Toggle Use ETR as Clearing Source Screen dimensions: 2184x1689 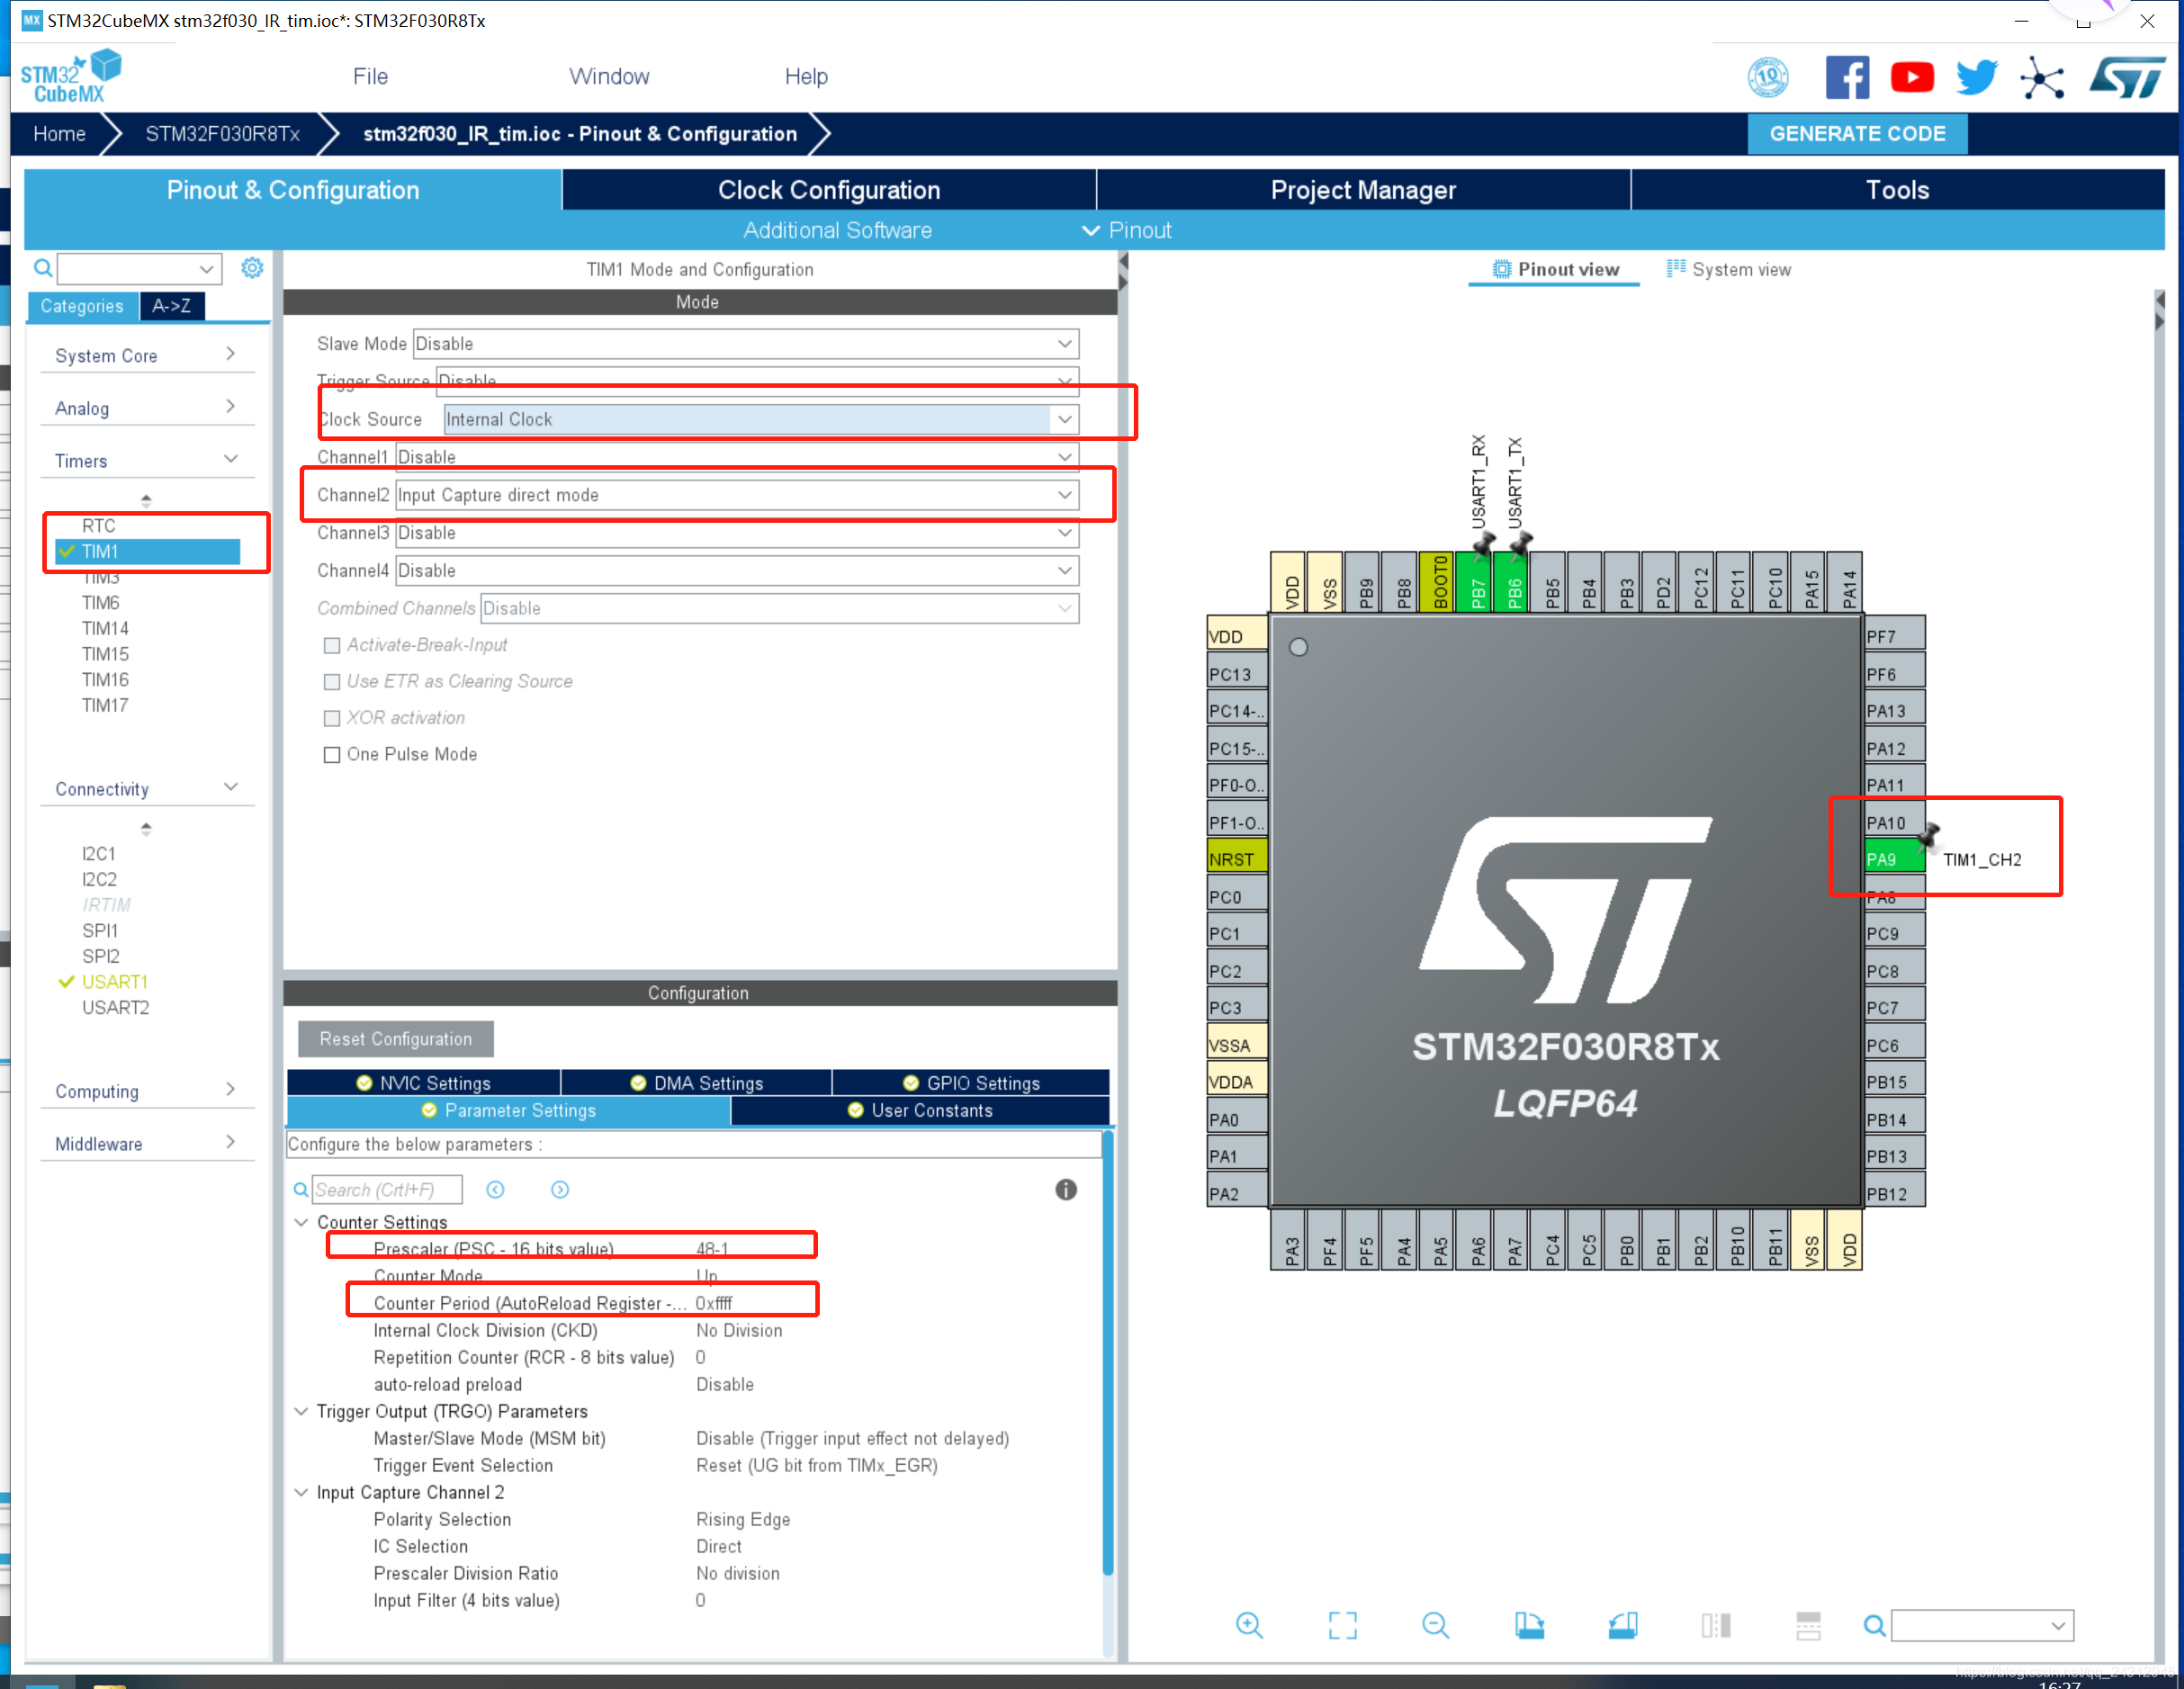point(332,682)
